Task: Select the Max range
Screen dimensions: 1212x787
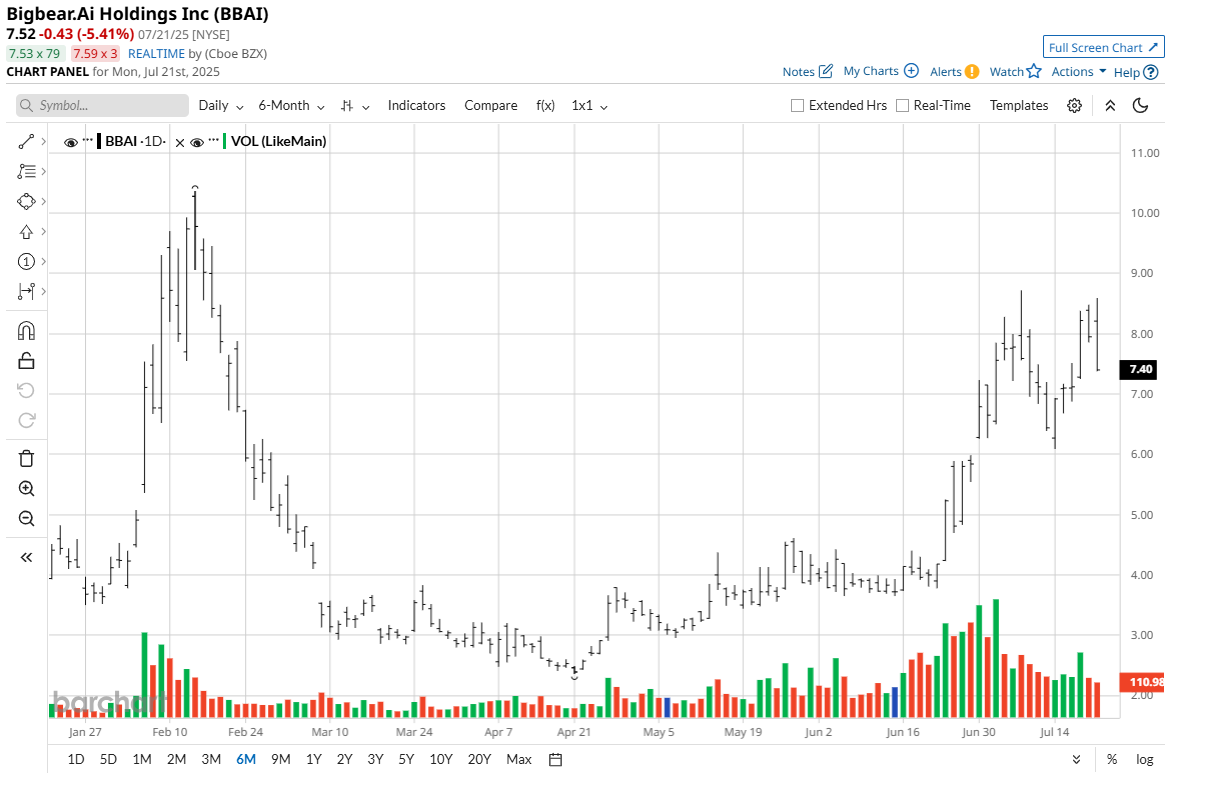Action: (x=519, y=759)
